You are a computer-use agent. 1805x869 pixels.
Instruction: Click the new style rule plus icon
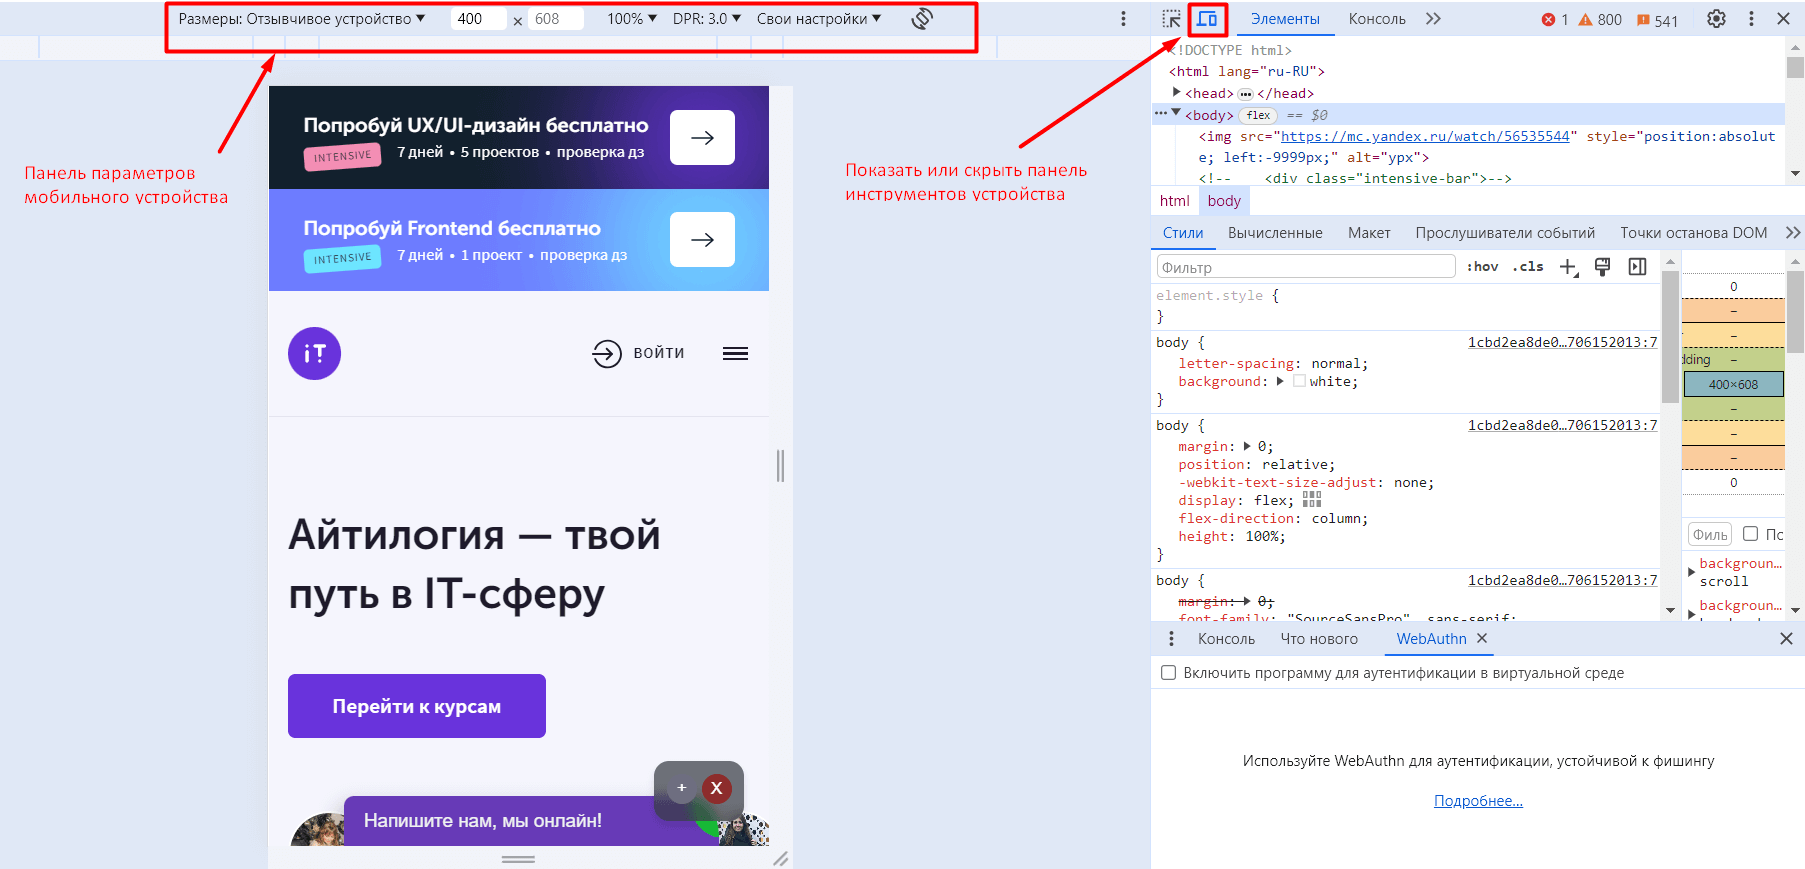(1568, 267)
